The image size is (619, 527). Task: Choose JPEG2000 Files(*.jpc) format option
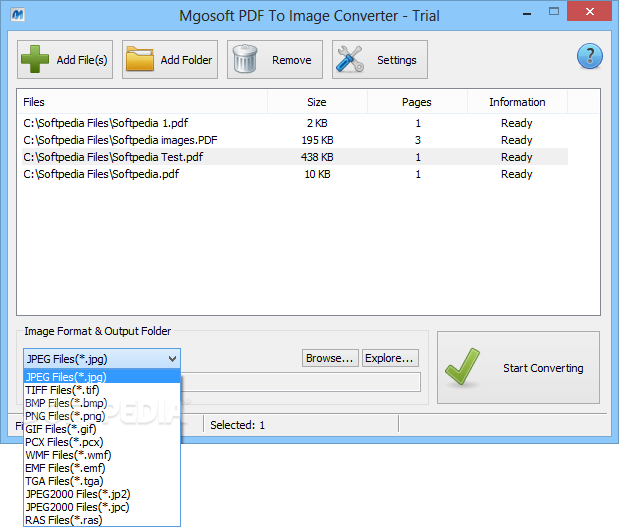click(x=102, y=507)
